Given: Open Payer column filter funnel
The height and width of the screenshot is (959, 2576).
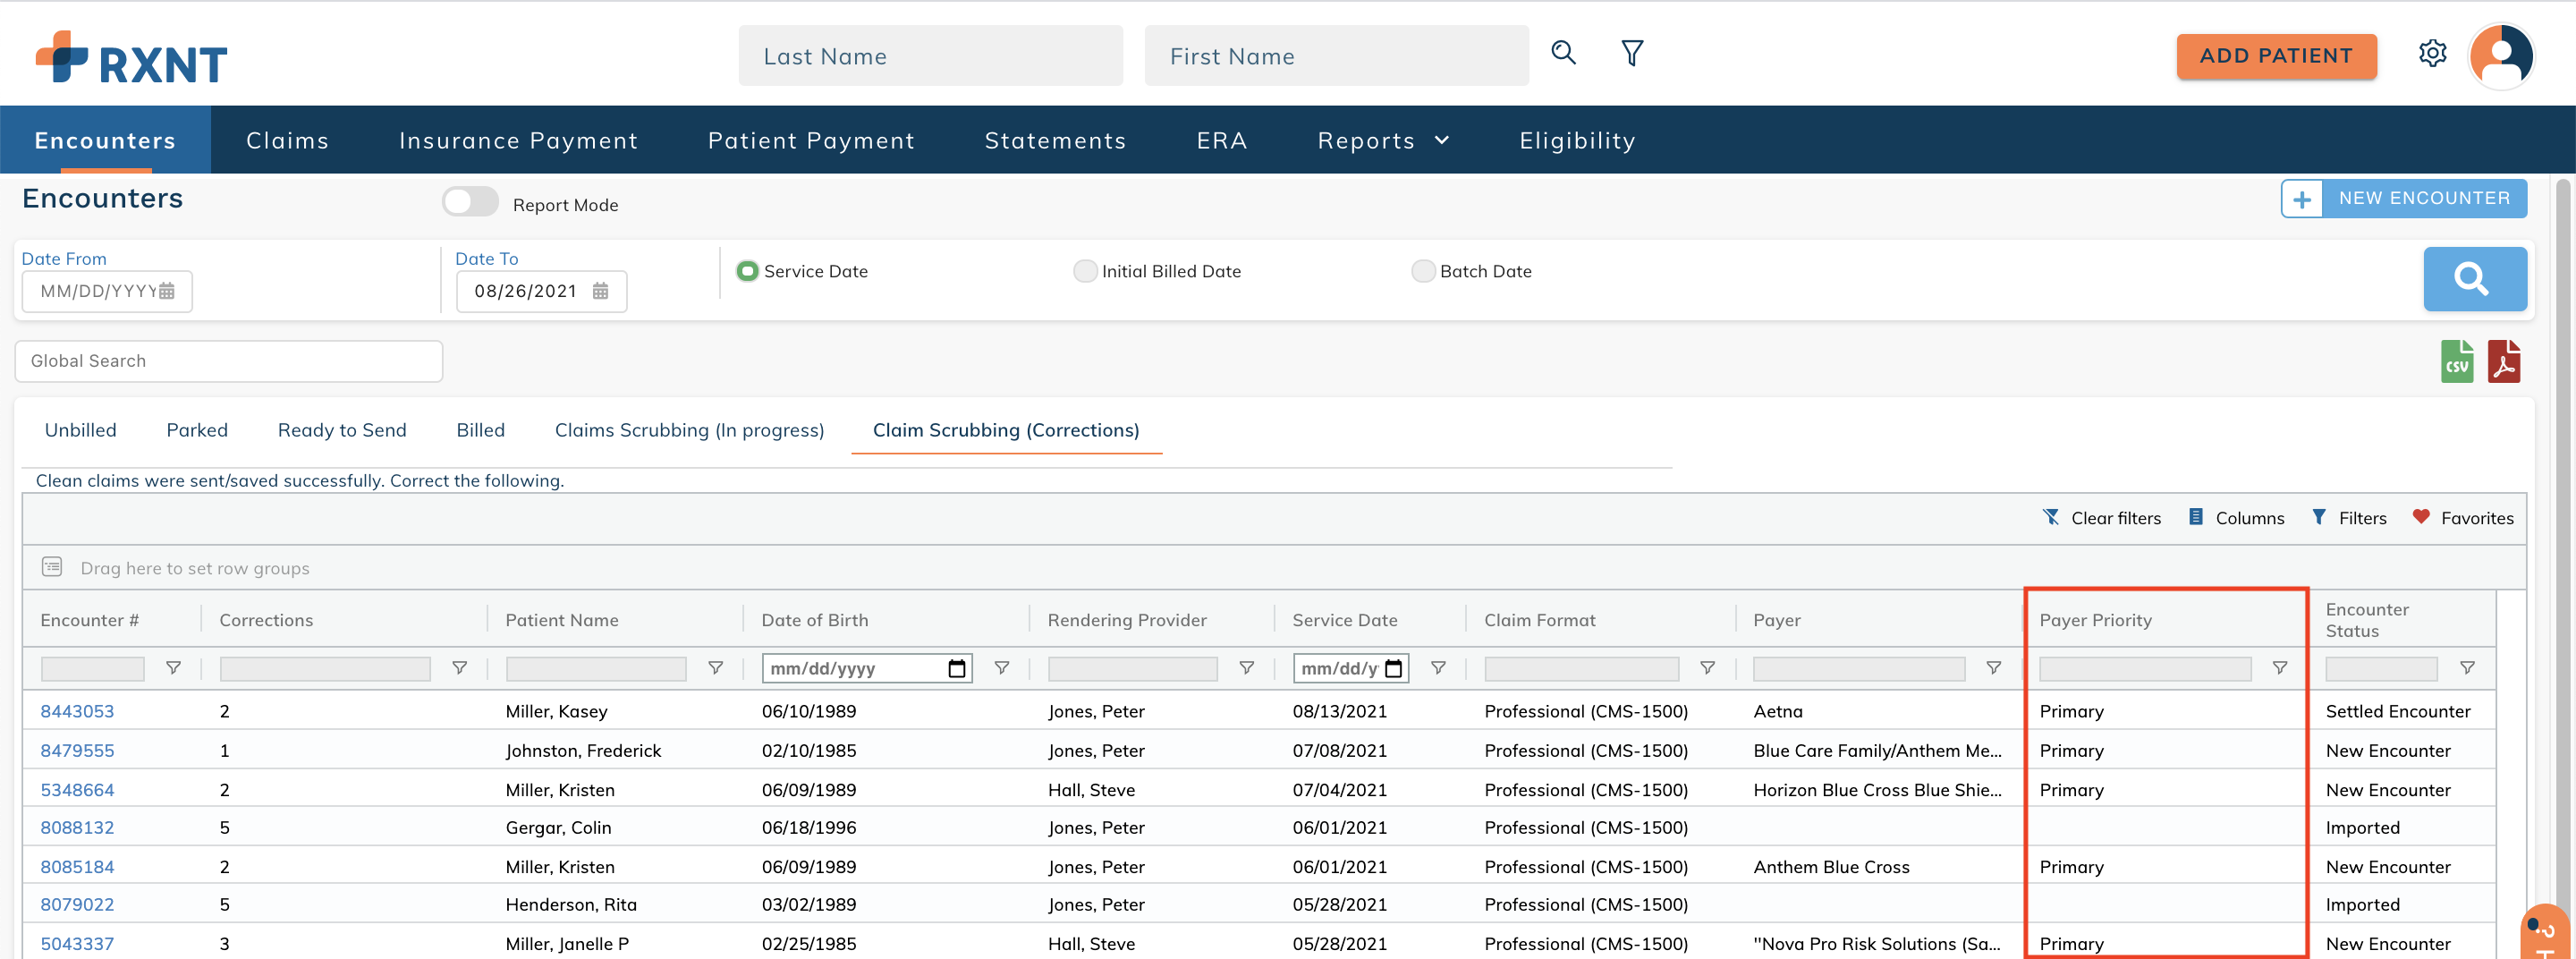Looking at the screenshot, I should pos(1993,668).
